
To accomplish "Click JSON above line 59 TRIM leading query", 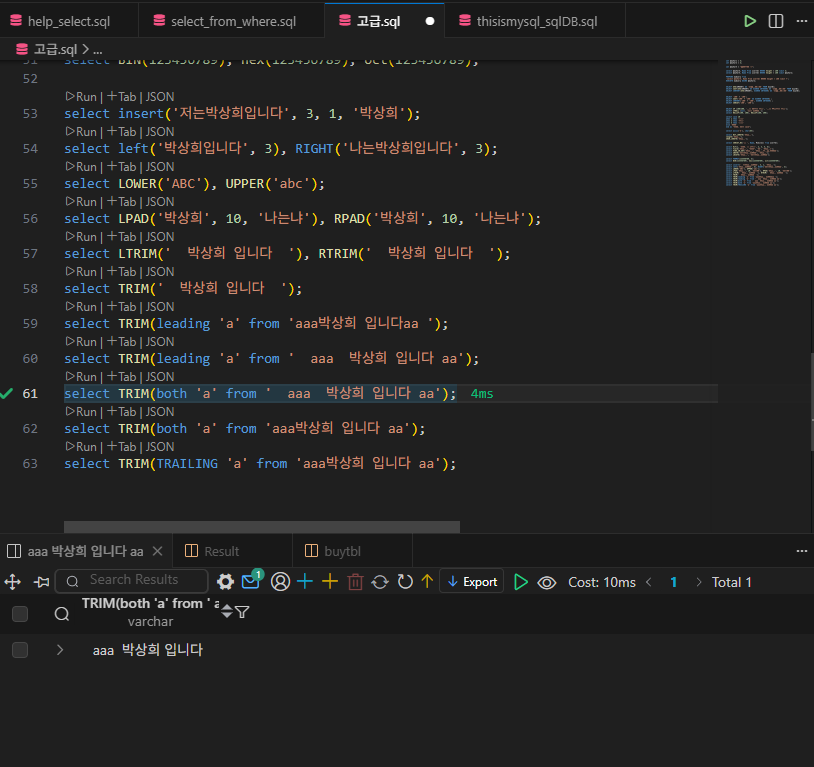I will [x=160, y=307].
